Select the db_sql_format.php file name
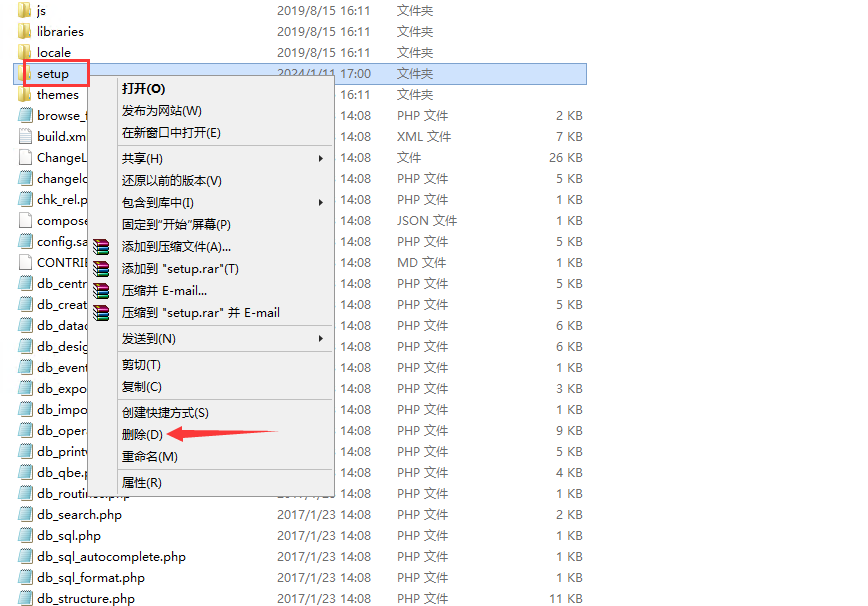The image size is (868, 606). 91,577
